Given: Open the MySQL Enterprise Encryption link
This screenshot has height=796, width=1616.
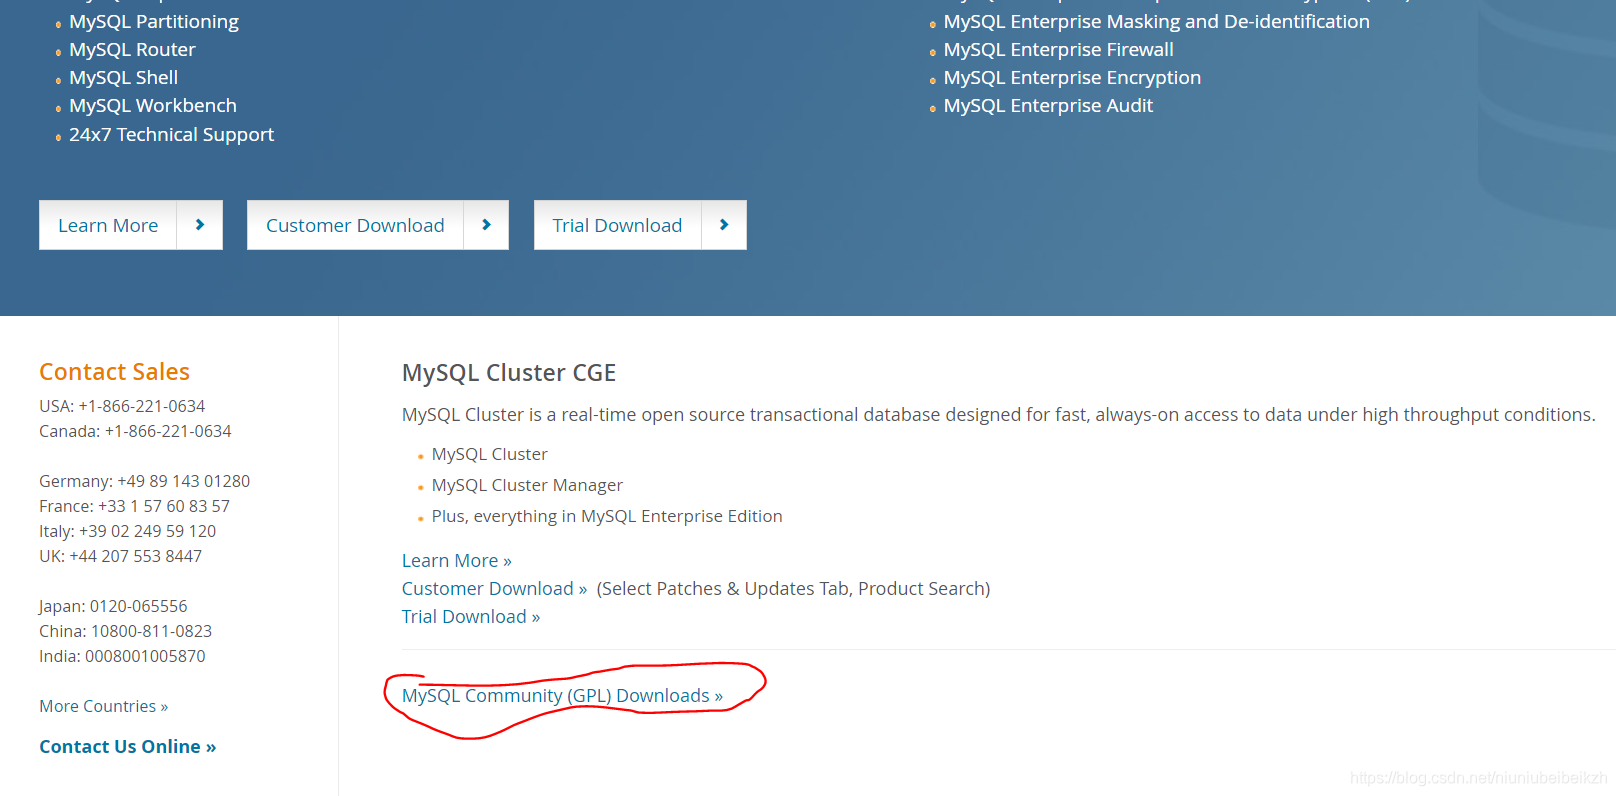Looking at the screenshot, I should (x=1072, y=77).
